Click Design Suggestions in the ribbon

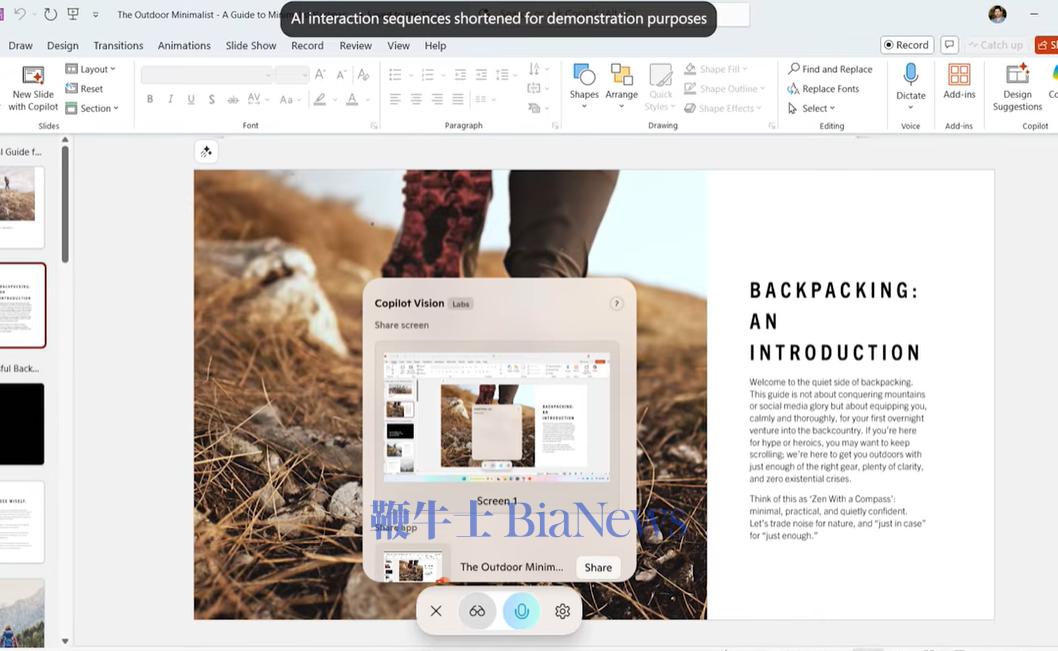pyautogui.click(x=1017, y=87)
